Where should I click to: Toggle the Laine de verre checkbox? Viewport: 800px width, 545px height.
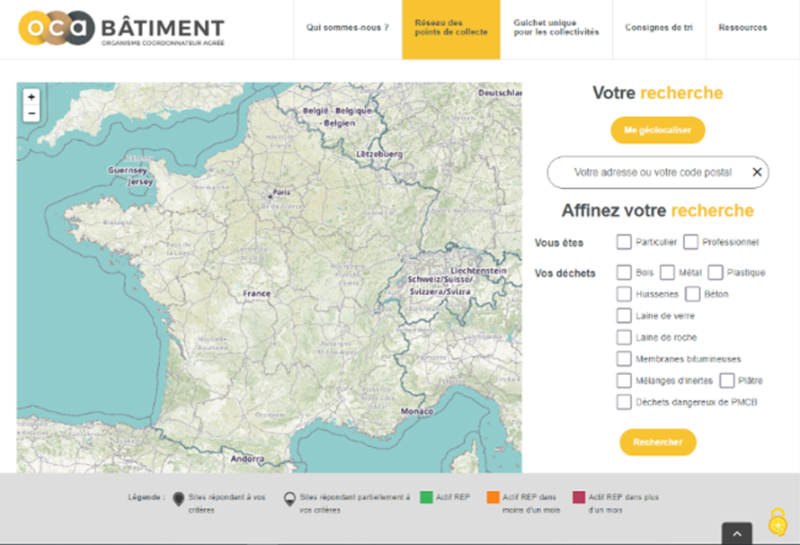tap(624, 316)
